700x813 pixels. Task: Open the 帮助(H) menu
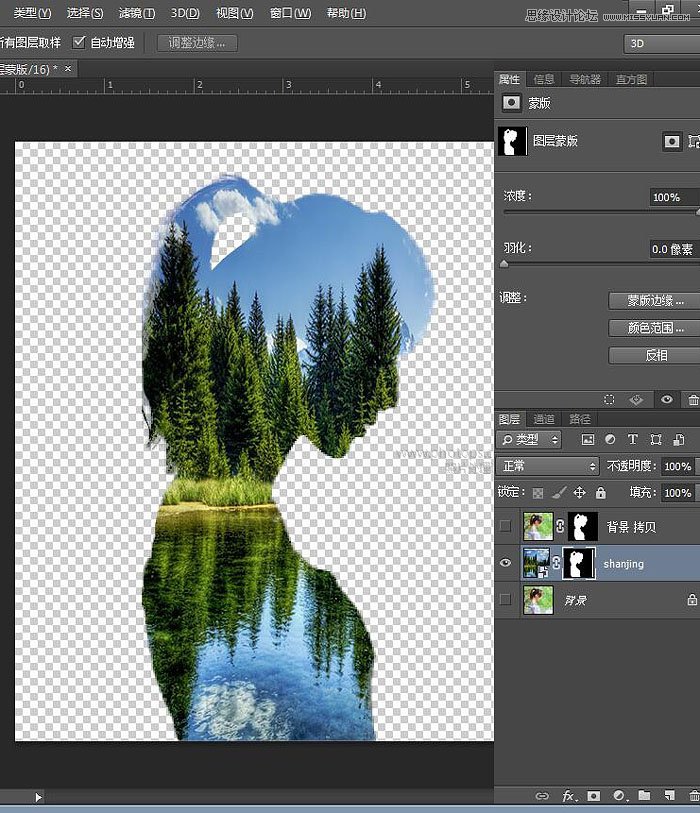click(346, 13)
